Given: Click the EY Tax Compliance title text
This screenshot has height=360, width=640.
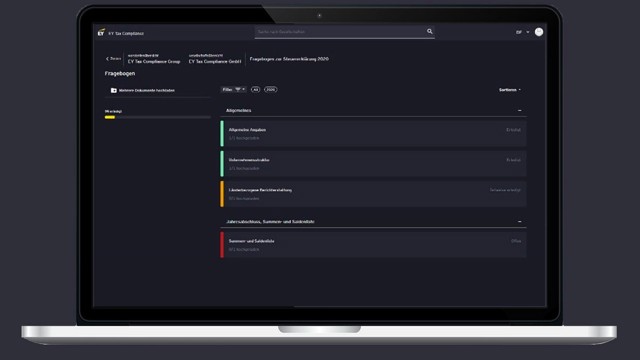Looking at the screenshot, I should (x=126, y=33).
